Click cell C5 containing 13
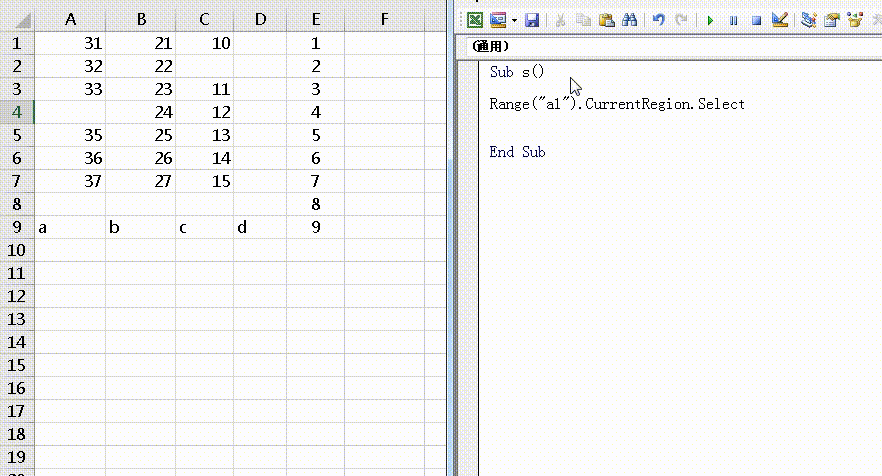882x476 pixels. click(204, 135)
